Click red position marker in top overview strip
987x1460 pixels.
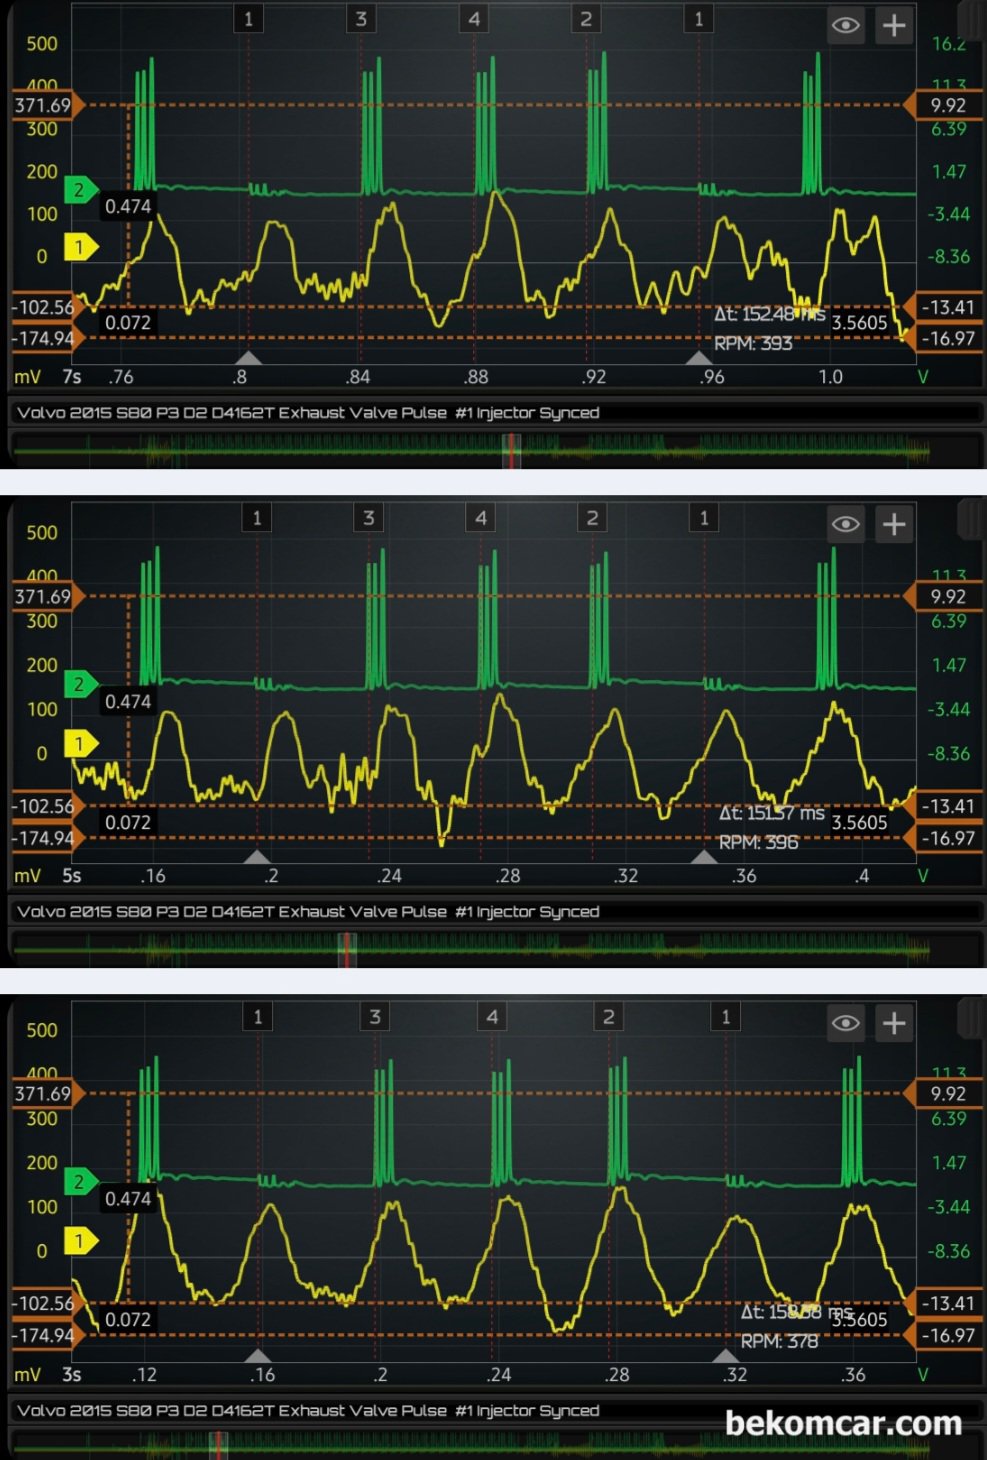(x=511, y=450)
